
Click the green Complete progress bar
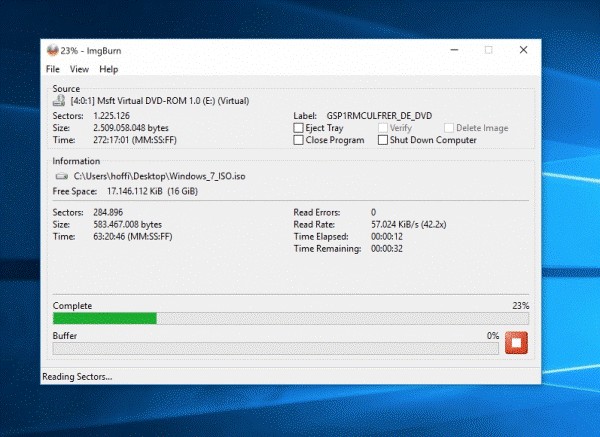tap(291, 318)
